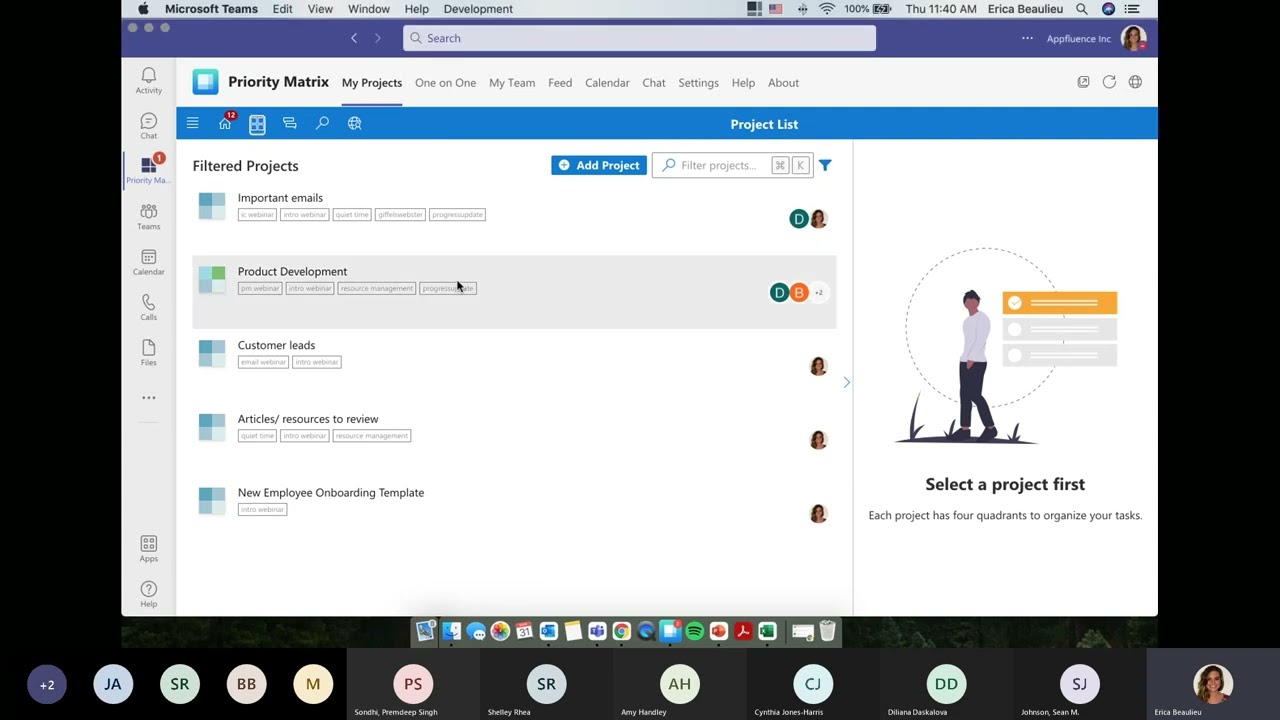This screenshot has width=1280, height=720.
Task: Click +2 members badge on Product Development
Action: click(x=818, y=292)
